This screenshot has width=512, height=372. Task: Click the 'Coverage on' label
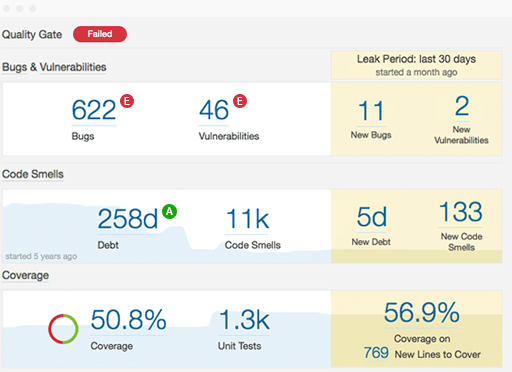pyautogui.click(x=422, y=339)
